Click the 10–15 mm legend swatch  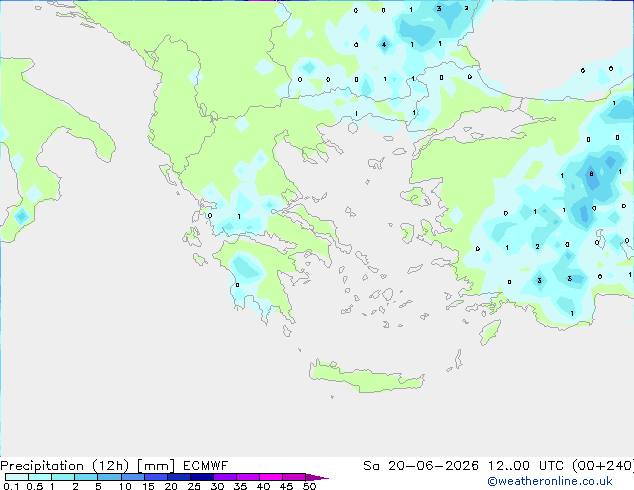tap(132, 477)
